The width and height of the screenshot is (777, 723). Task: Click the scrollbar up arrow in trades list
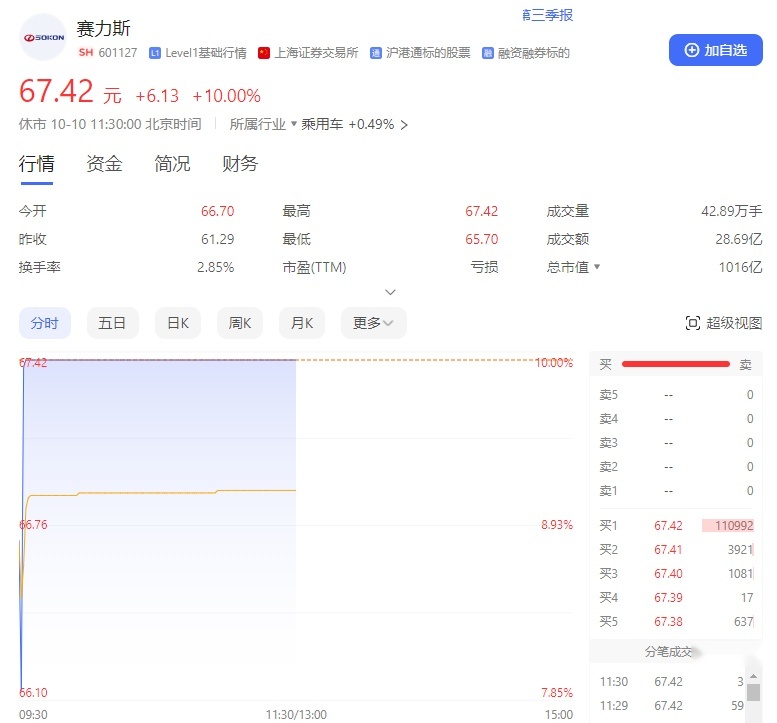[x=753, y=676]
